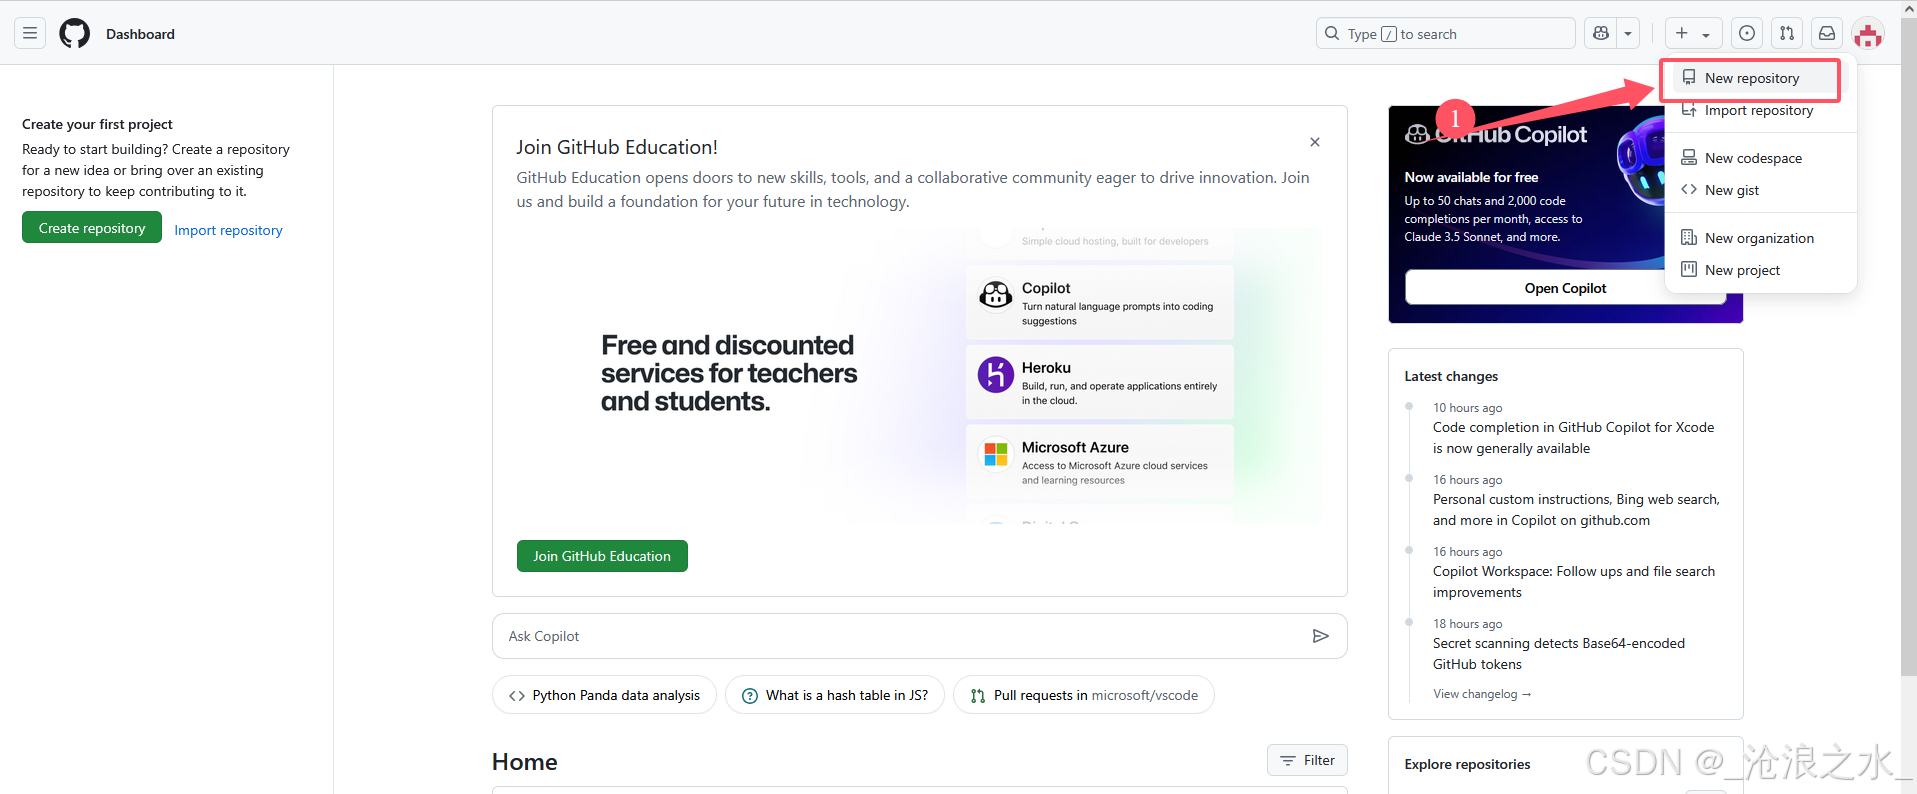This screenshot has height=794, width=1917.
Task: Click the 'Dashboard' header title
Action: coord(140,34)
